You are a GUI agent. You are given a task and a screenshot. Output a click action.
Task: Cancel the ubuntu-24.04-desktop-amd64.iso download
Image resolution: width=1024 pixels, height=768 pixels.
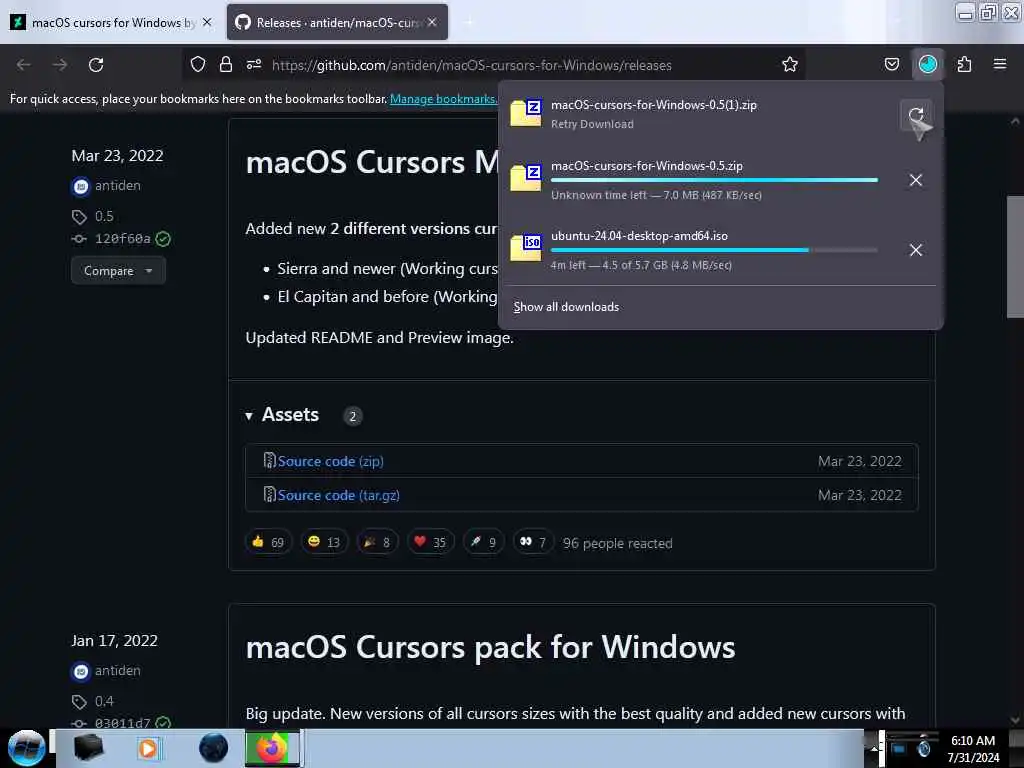[x=916, y=250]
